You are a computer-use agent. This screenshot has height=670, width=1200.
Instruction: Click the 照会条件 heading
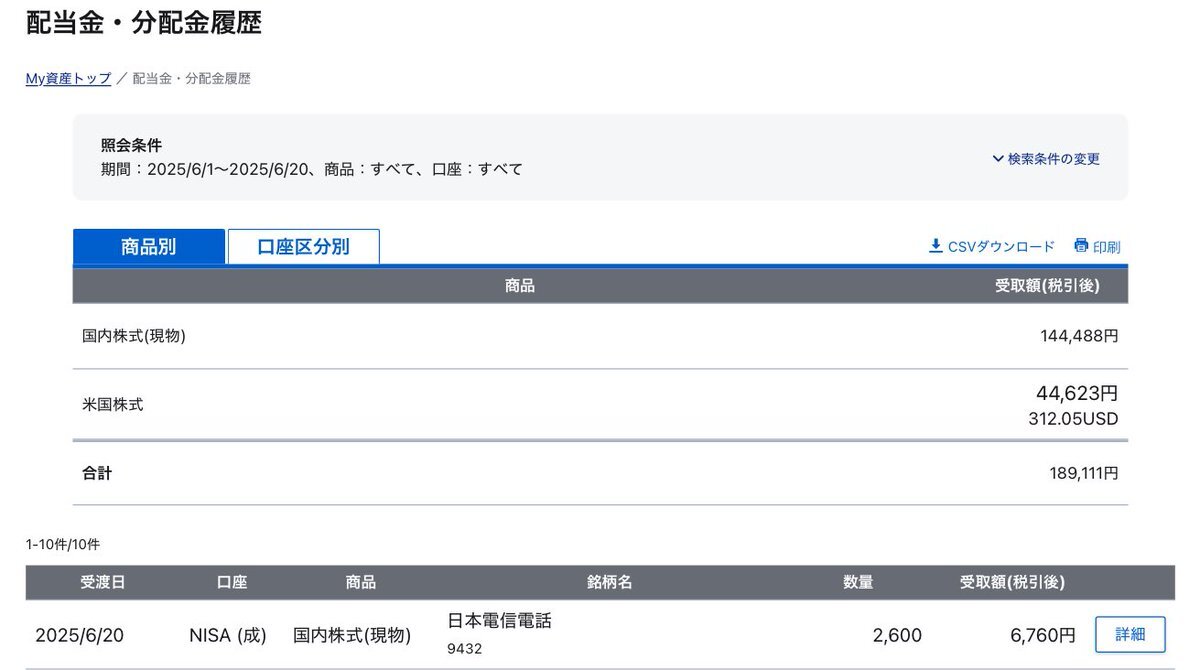131,145
